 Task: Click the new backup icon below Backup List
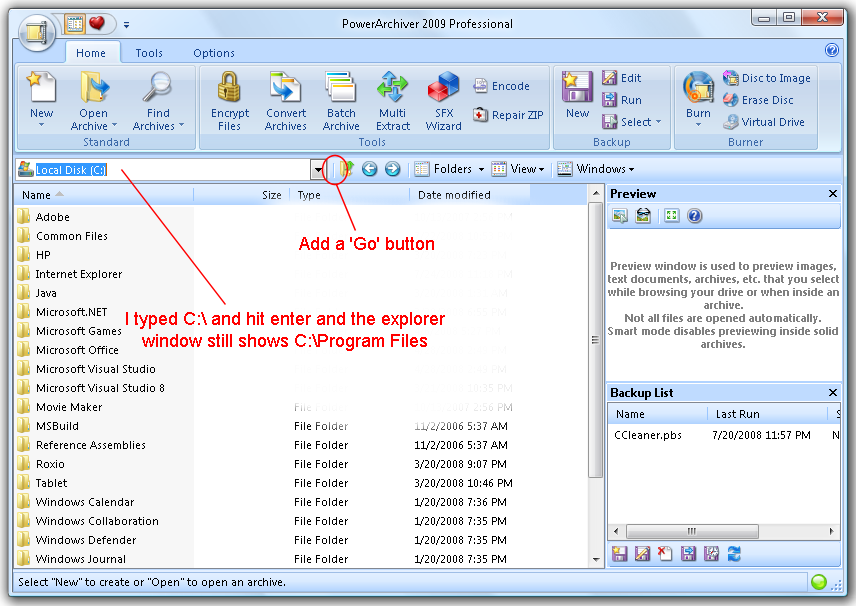[619, 554]
